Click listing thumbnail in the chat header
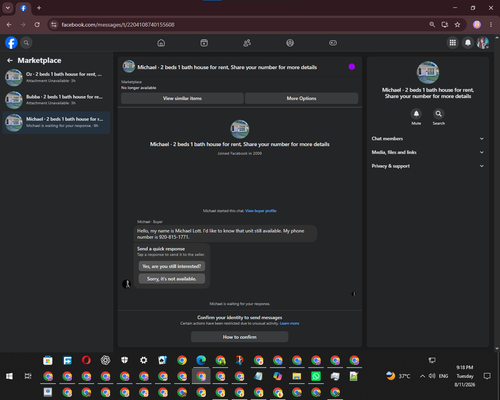This screenshot has height=400, width=500. click(x=129, y=67)
